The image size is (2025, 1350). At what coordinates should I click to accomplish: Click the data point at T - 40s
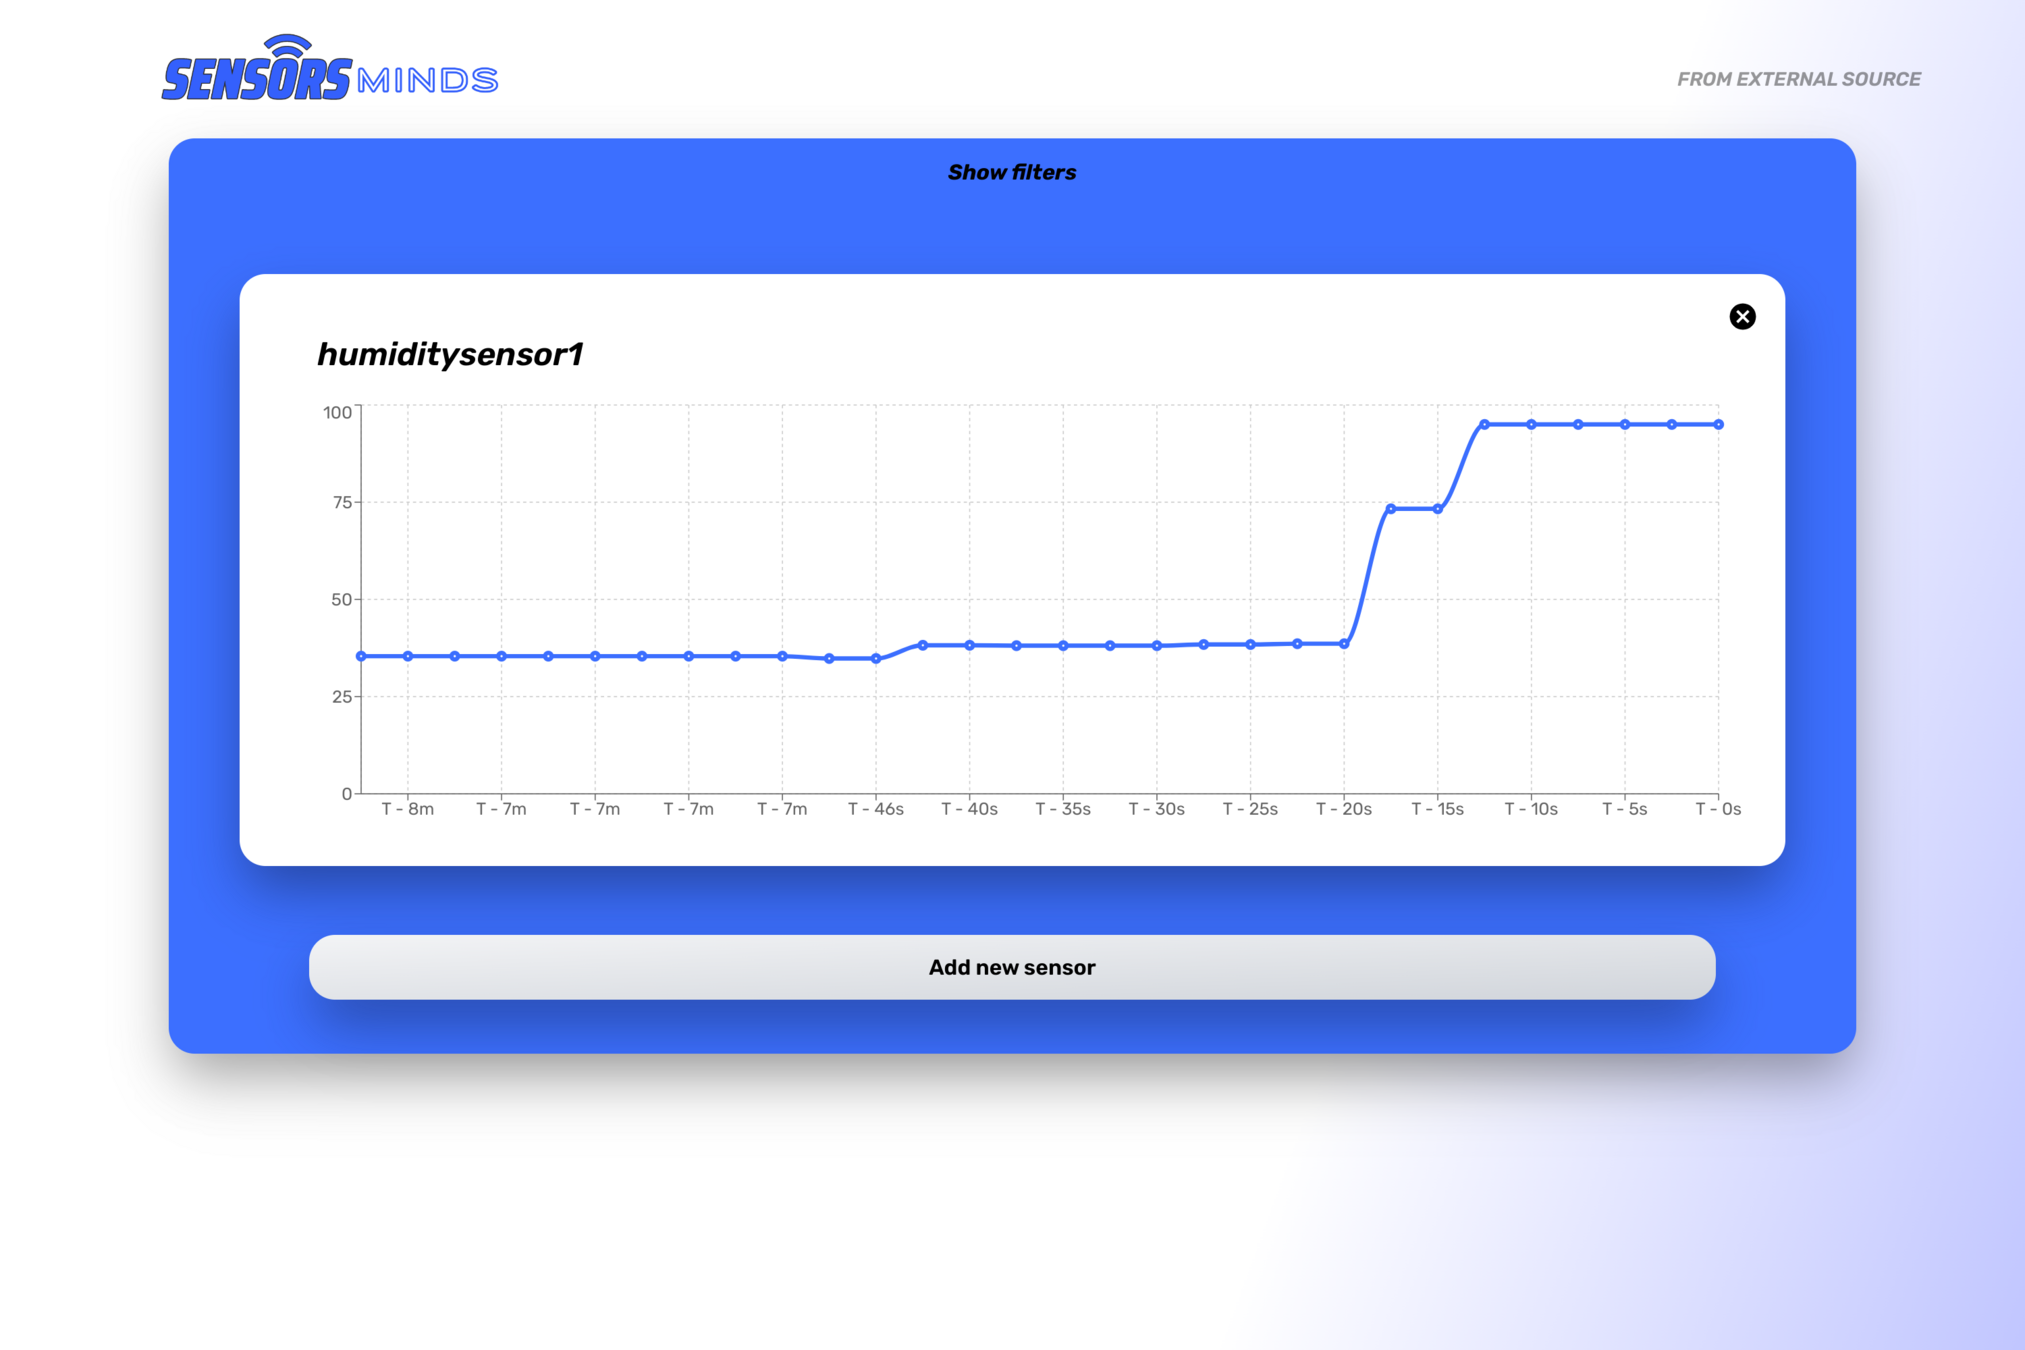969,646
